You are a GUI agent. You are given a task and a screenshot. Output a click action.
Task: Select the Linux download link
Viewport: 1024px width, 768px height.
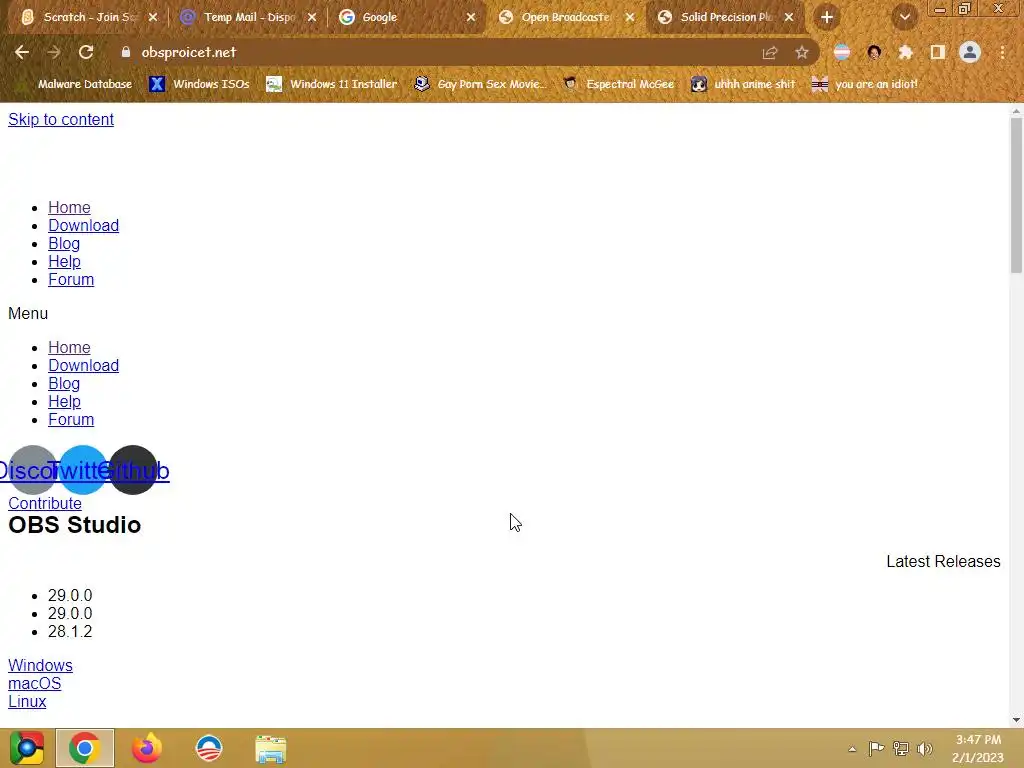tap(27, 701)
